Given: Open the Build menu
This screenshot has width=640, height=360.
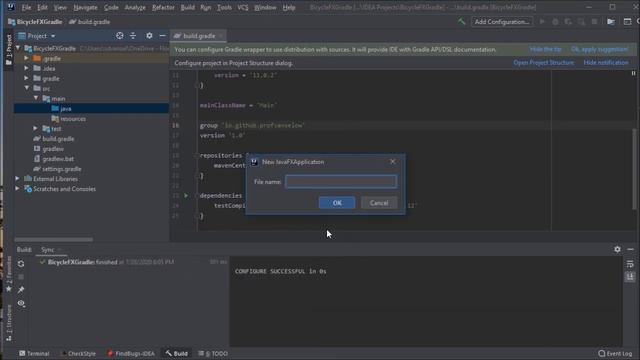Looking at the screenshot, I should click(x=188, y=7).
